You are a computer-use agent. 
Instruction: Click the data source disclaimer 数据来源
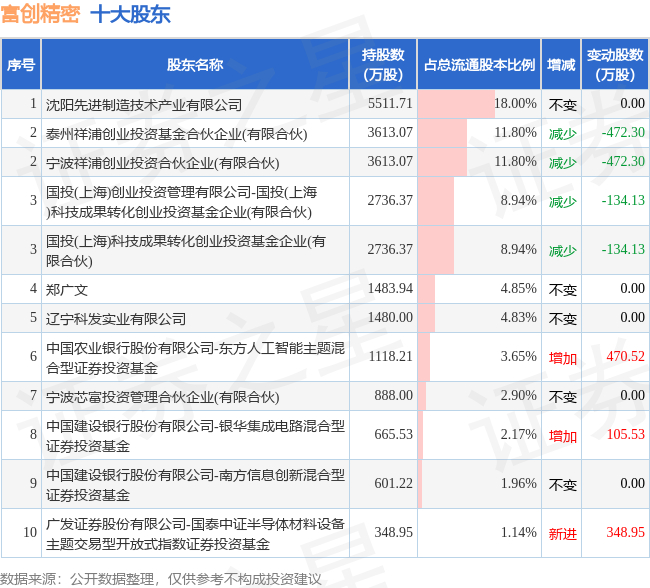[x=161, y=579]
